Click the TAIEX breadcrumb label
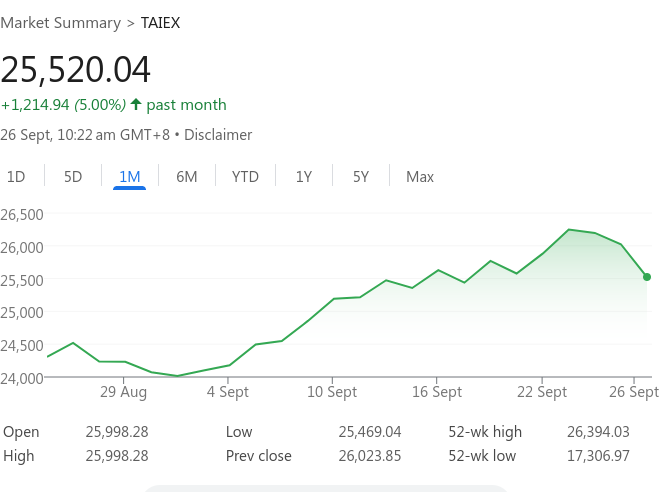Image resolution: width=662 pixels, height=492 pixels. (161, 22)
